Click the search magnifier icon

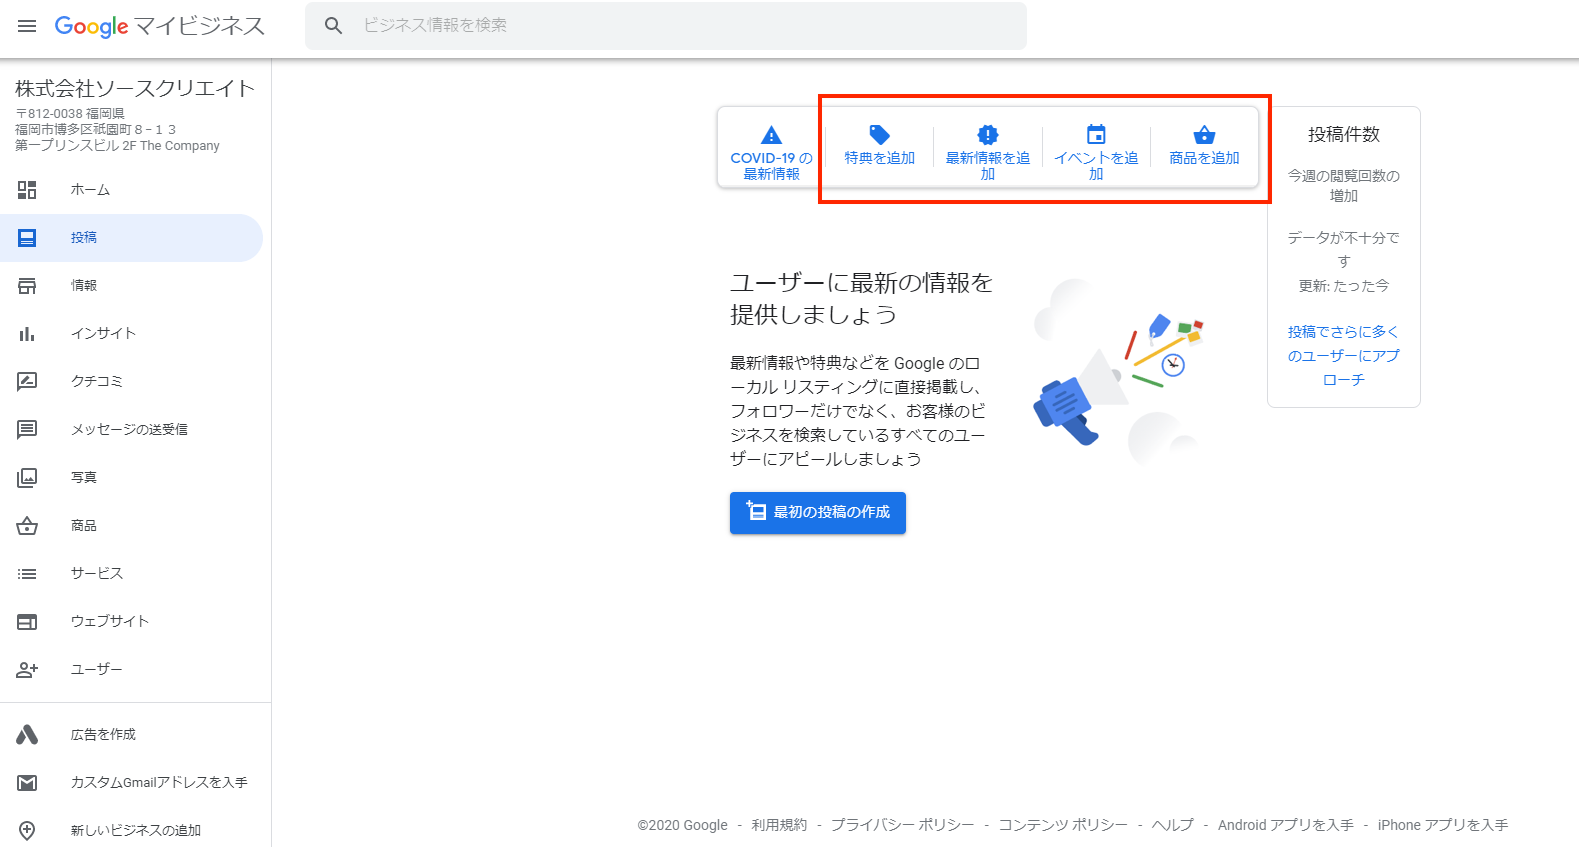pos(334,26)
